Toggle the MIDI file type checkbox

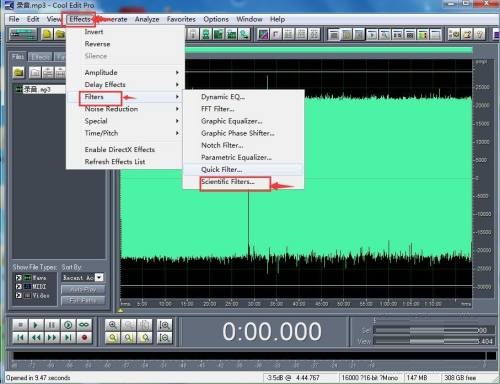tap(19, 286)
